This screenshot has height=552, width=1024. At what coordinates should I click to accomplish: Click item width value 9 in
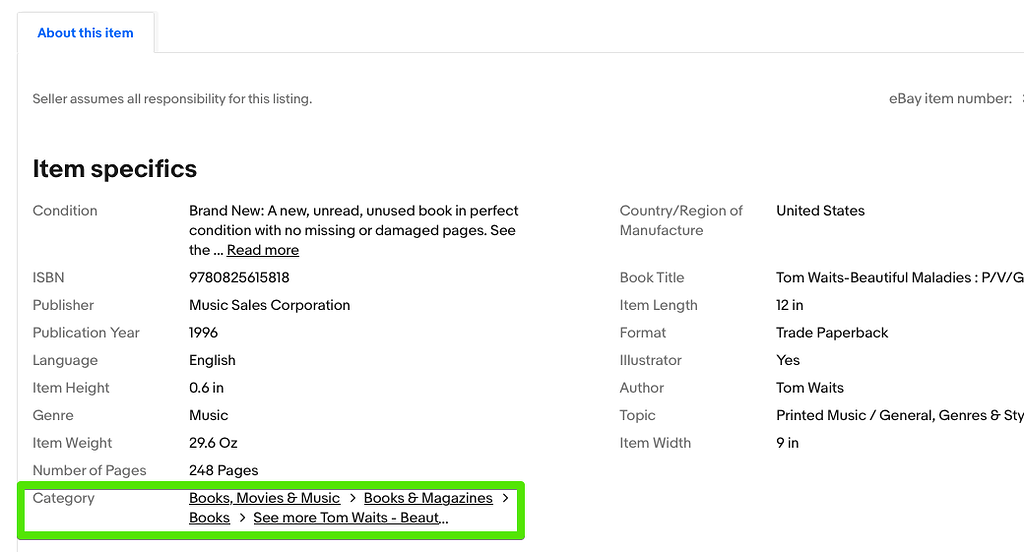787,443
